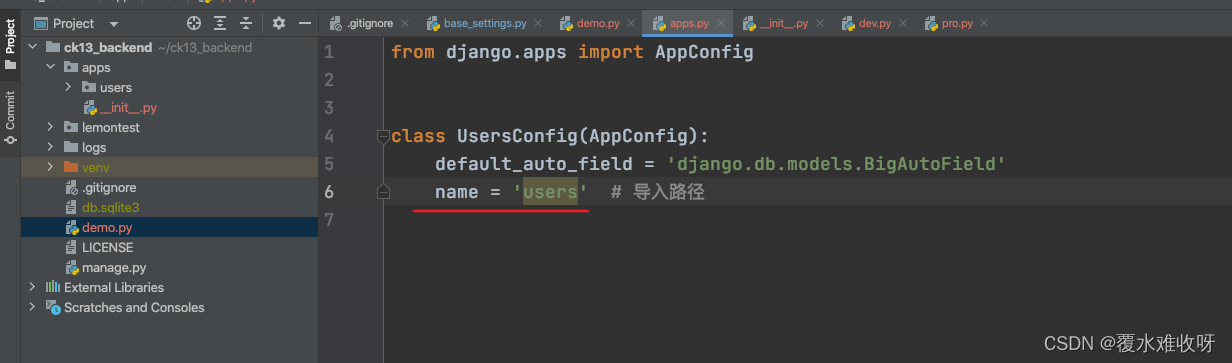This screenshot has width=1232, height=363.
Task: Close the .gitignore tab
Action: click(406, 23)
